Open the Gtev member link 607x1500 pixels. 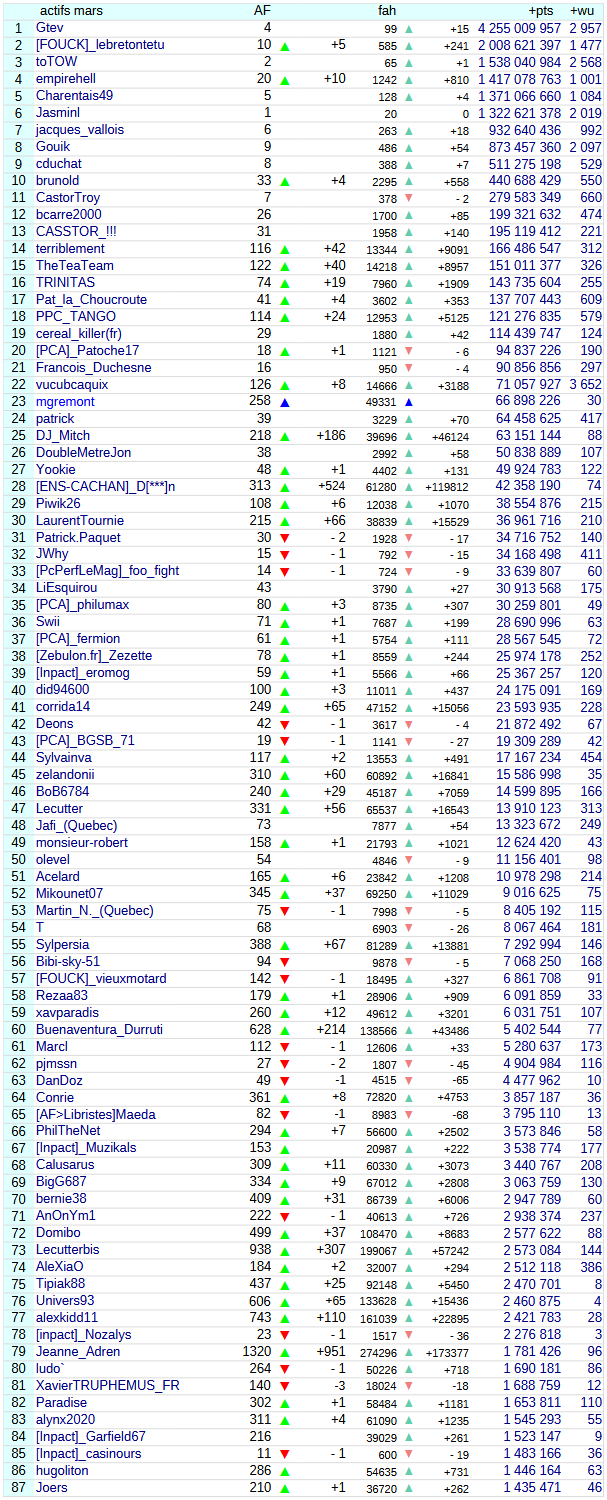point(49,28)
